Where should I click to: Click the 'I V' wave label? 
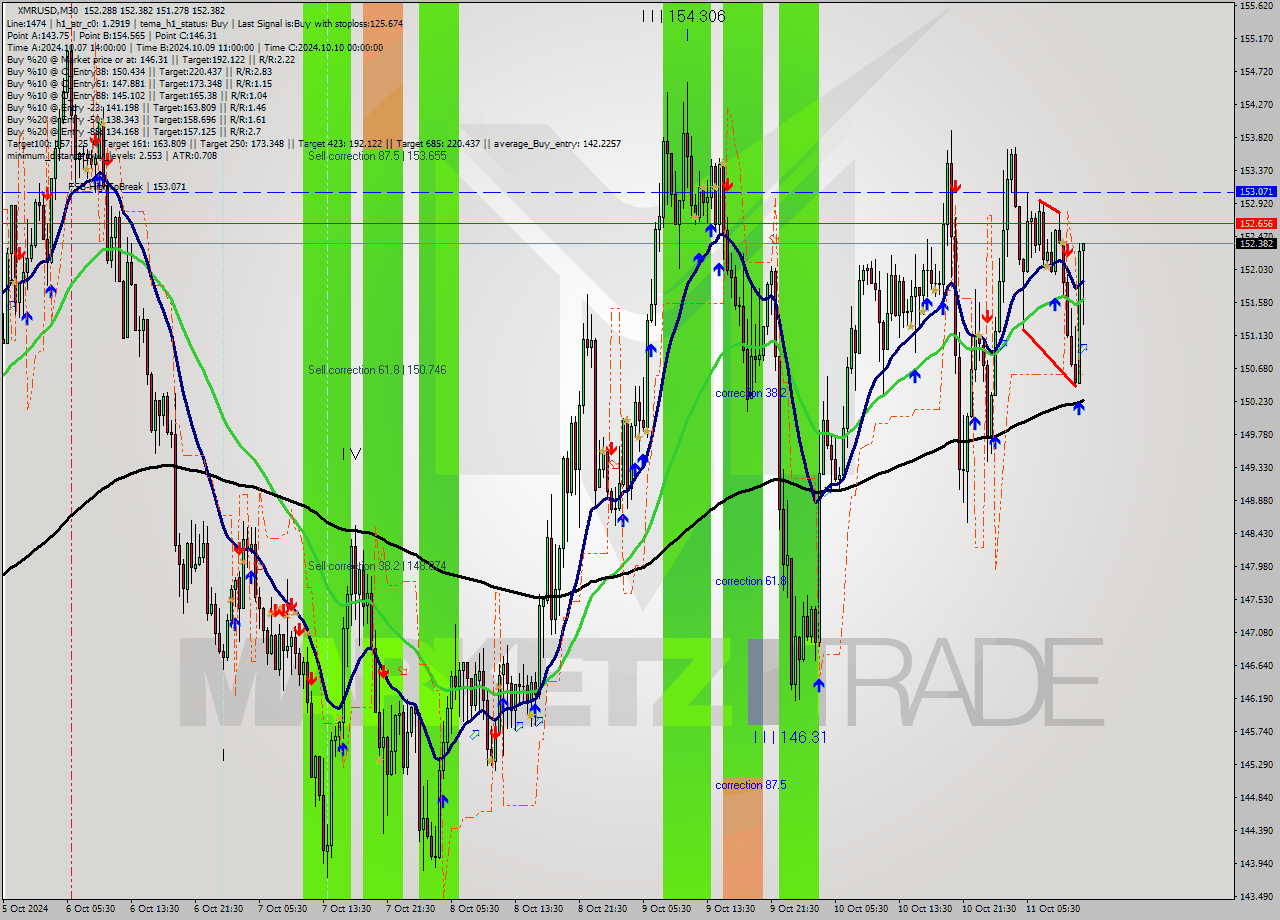[x=351, y=454]
